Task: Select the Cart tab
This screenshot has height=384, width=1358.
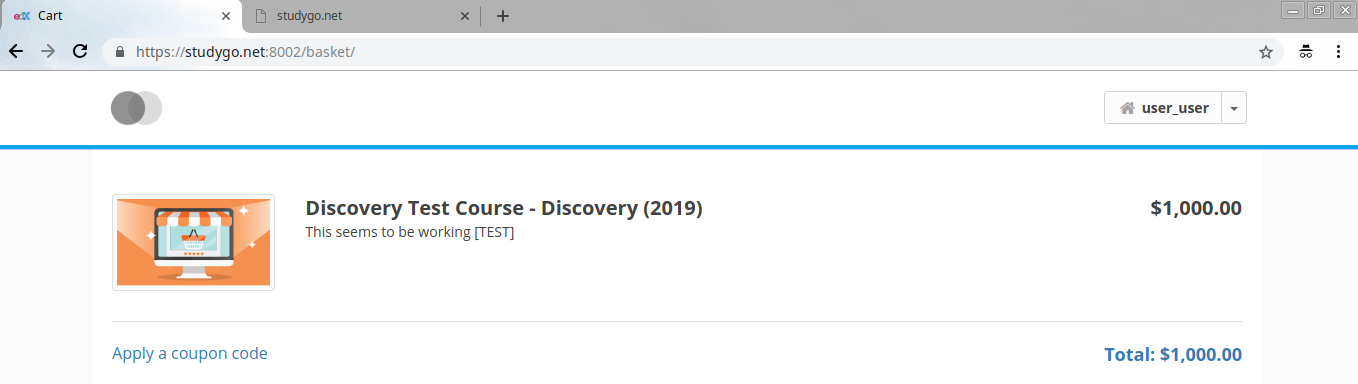Action: (120, 16)
